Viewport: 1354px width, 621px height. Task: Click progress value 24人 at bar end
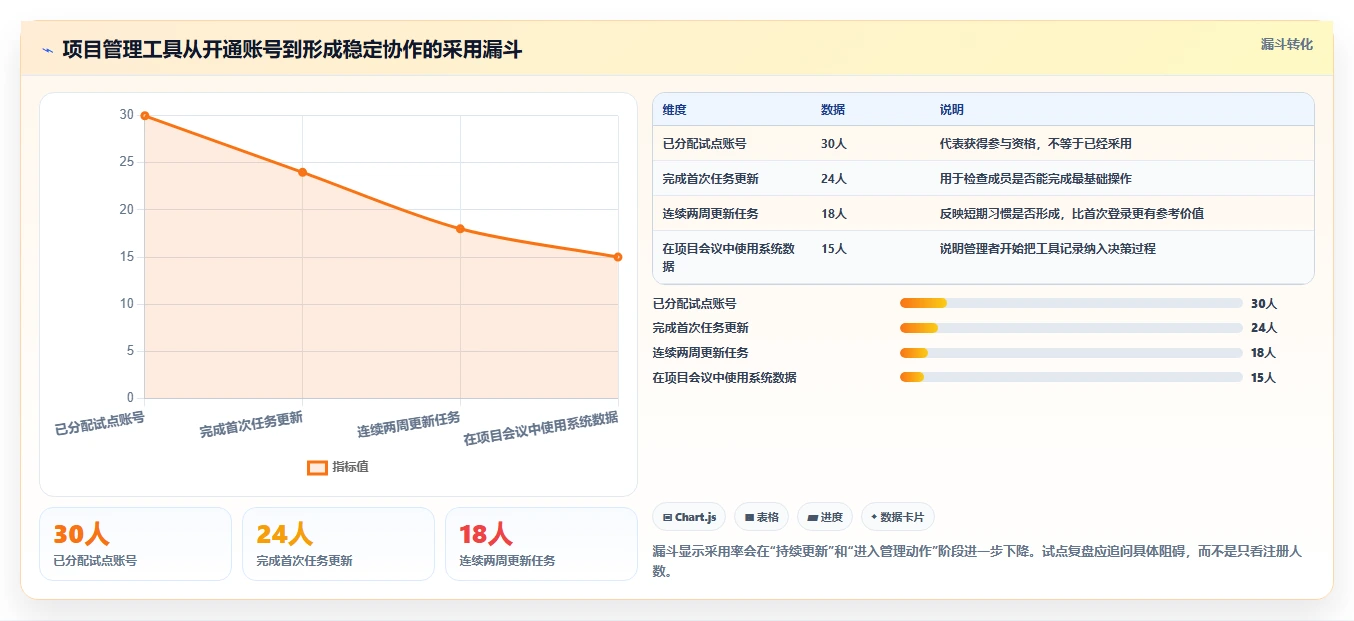pos(1264,328)
